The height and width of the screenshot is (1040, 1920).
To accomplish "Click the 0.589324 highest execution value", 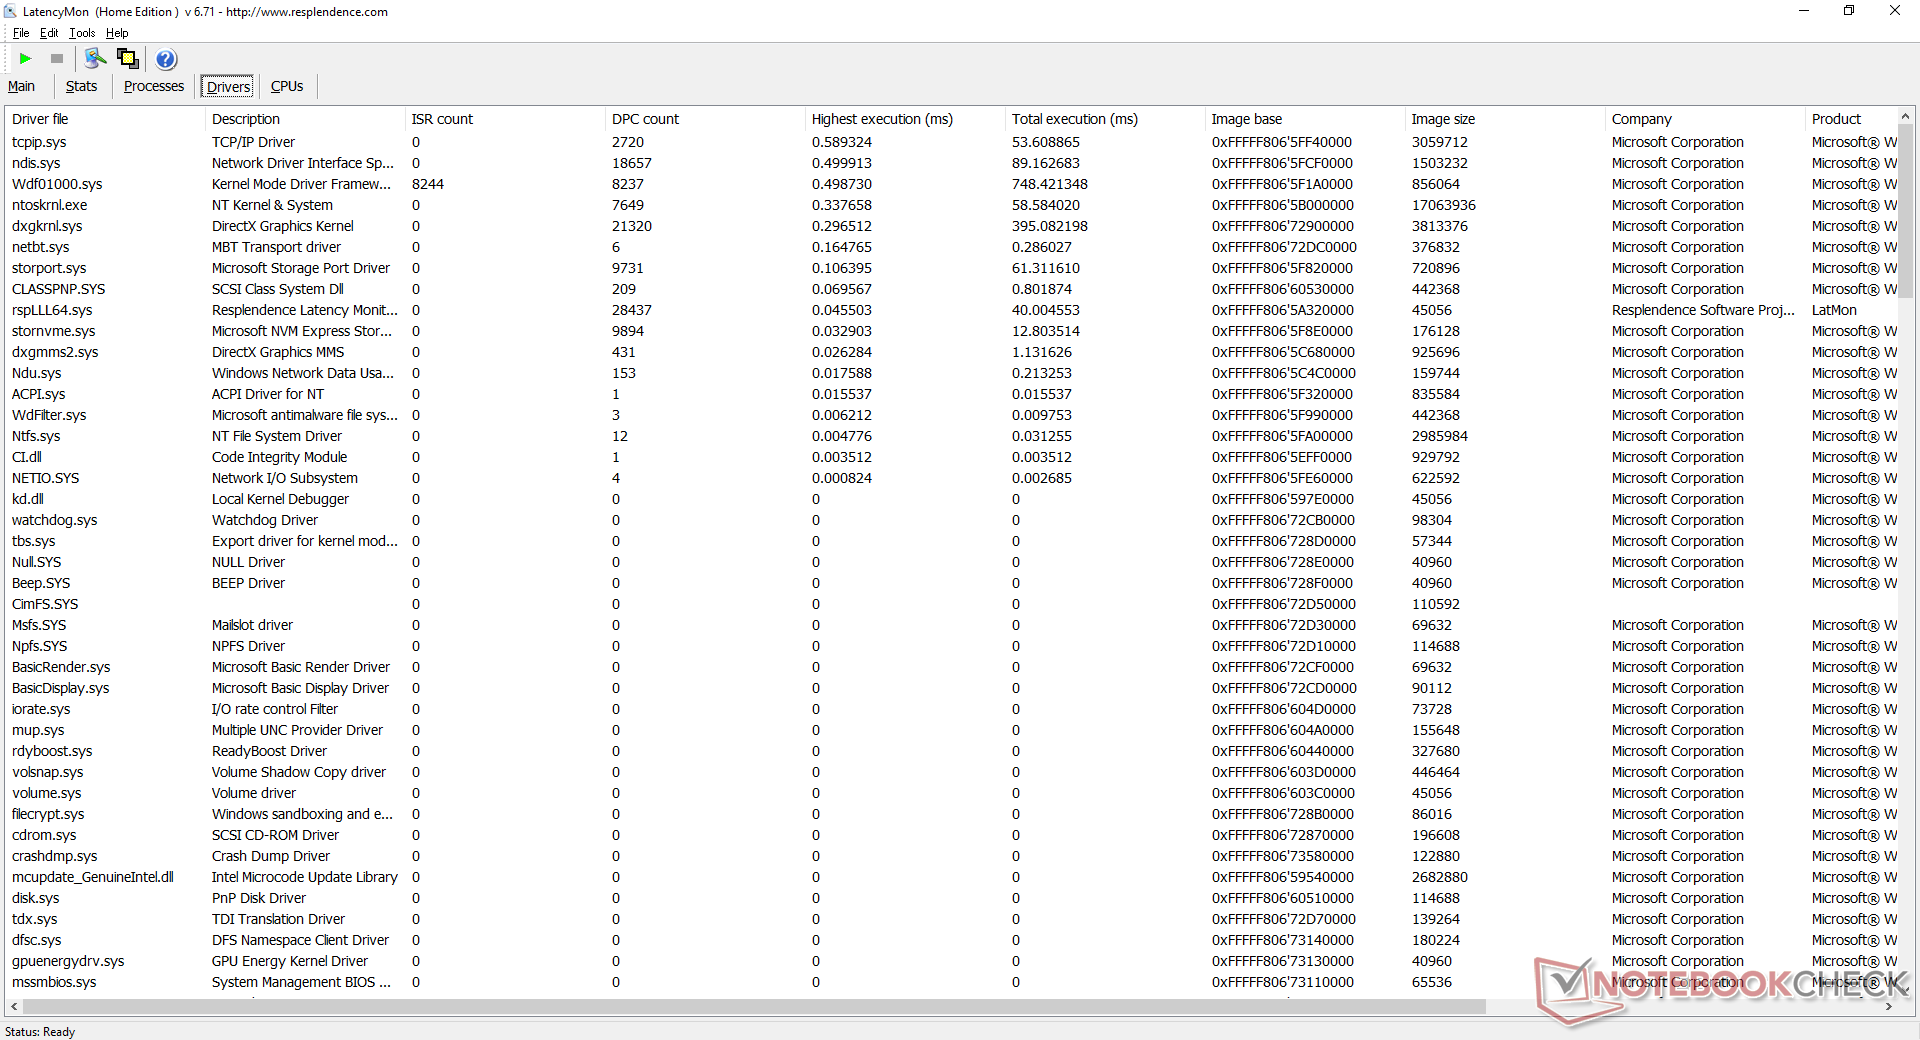I will pos(842,142).
